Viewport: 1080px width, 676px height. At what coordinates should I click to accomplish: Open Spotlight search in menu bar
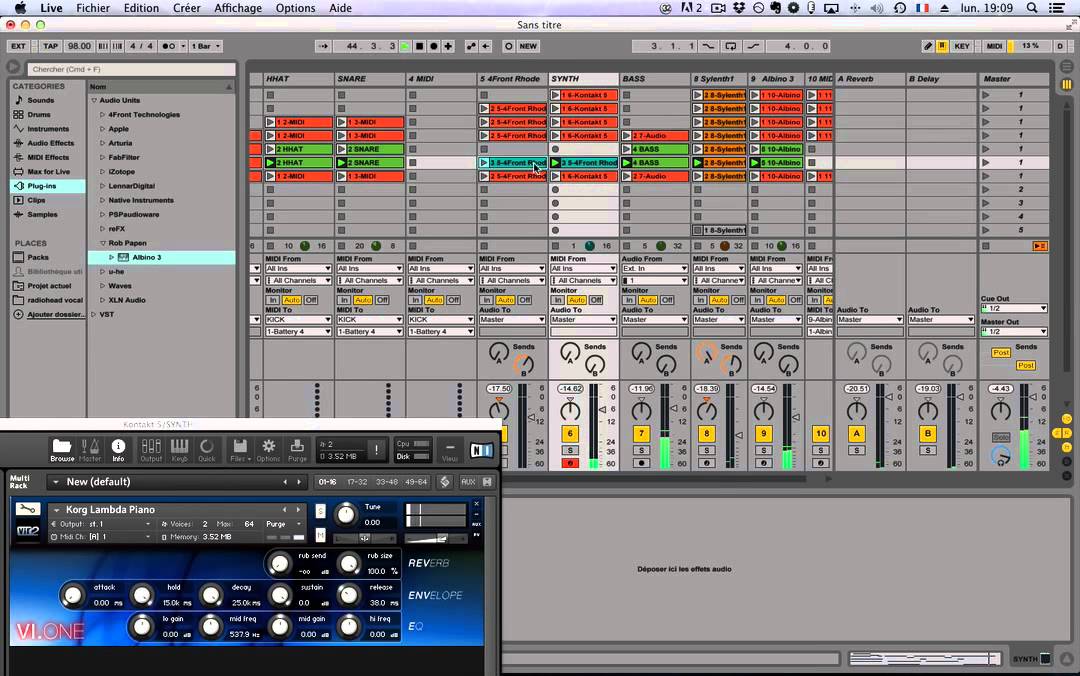[1032, 8]
